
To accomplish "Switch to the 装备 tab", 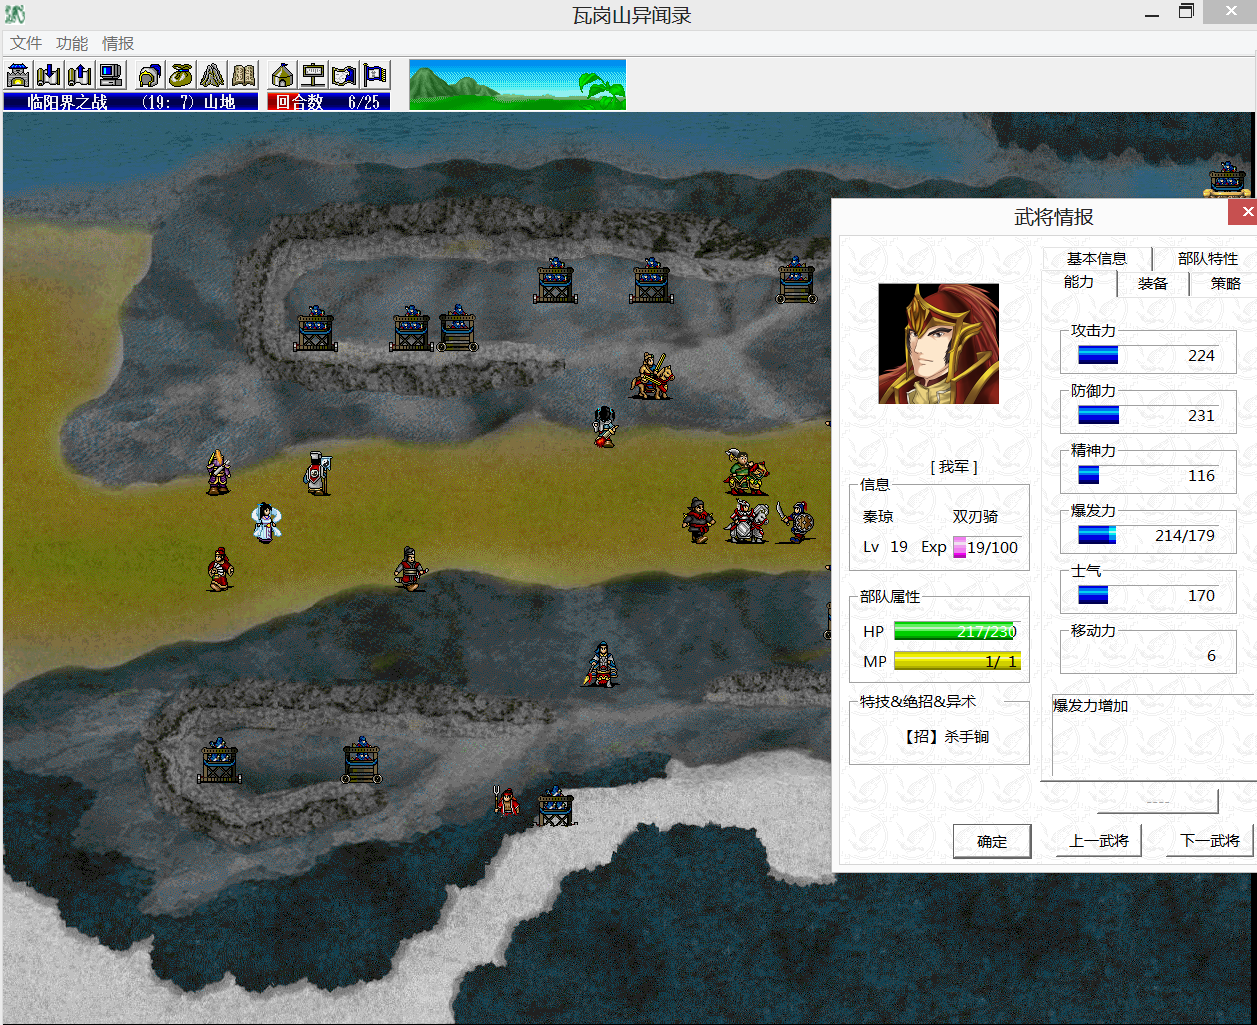I will [x=1153, y=283].
